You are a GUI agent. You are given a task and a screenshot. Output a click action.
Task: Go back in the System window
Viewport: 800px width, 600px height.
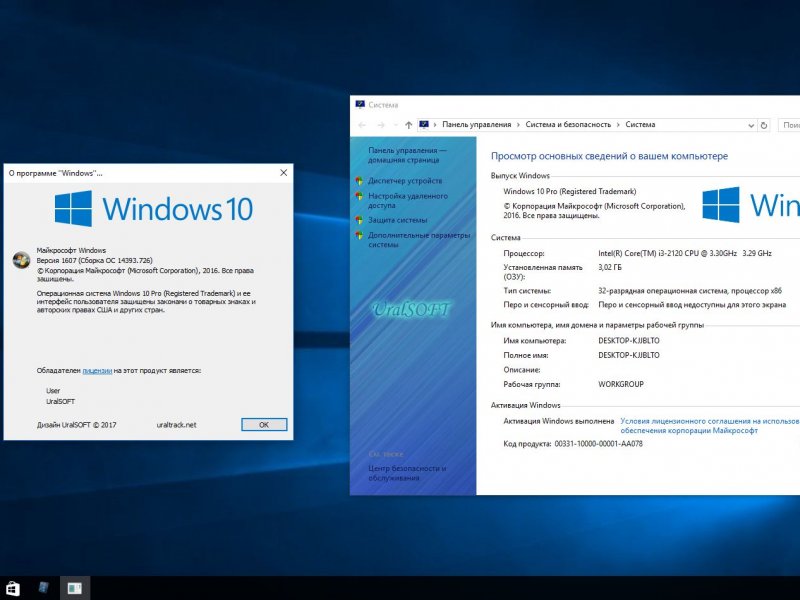pyautogui.click(x=362, y=125)
